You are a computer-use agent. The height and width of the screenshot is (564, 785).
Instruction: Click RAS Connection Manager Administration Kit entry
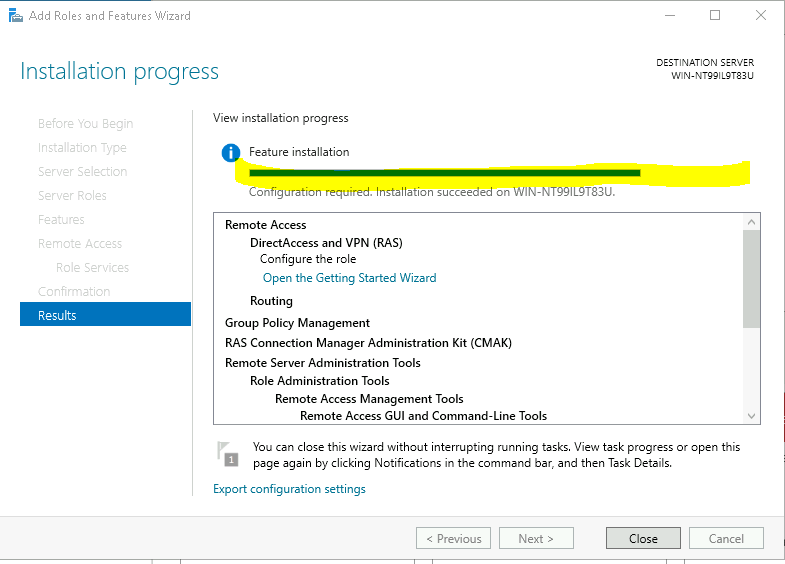tap(368, 343)
